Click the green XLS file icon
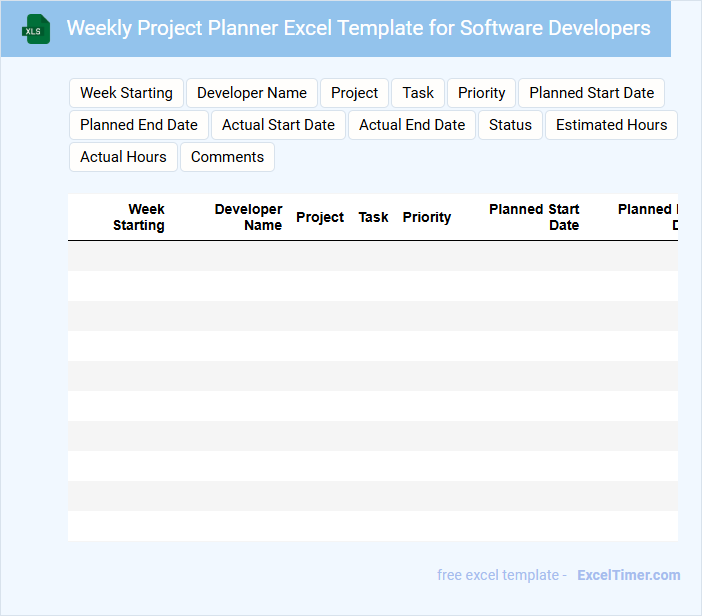This screenshot has height=616, width=702. [x=36, y=29]
